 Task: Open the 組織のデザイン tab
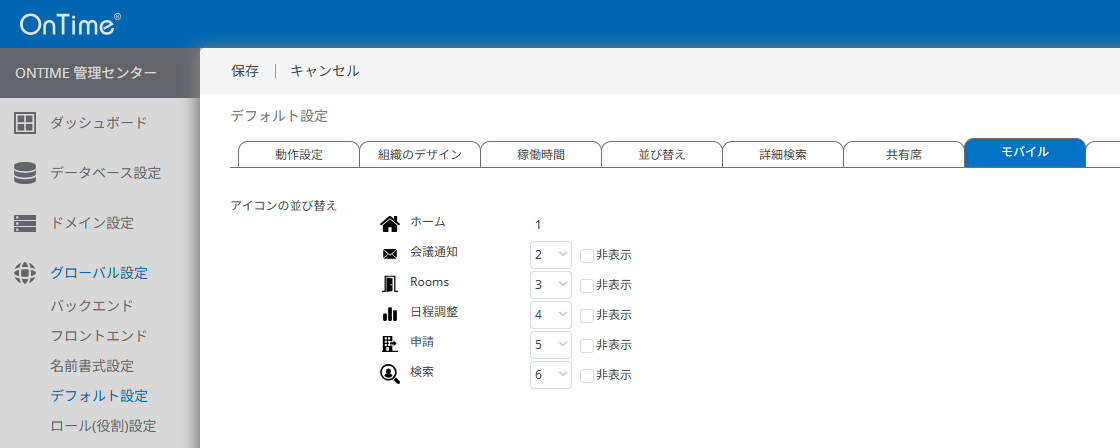420,154
